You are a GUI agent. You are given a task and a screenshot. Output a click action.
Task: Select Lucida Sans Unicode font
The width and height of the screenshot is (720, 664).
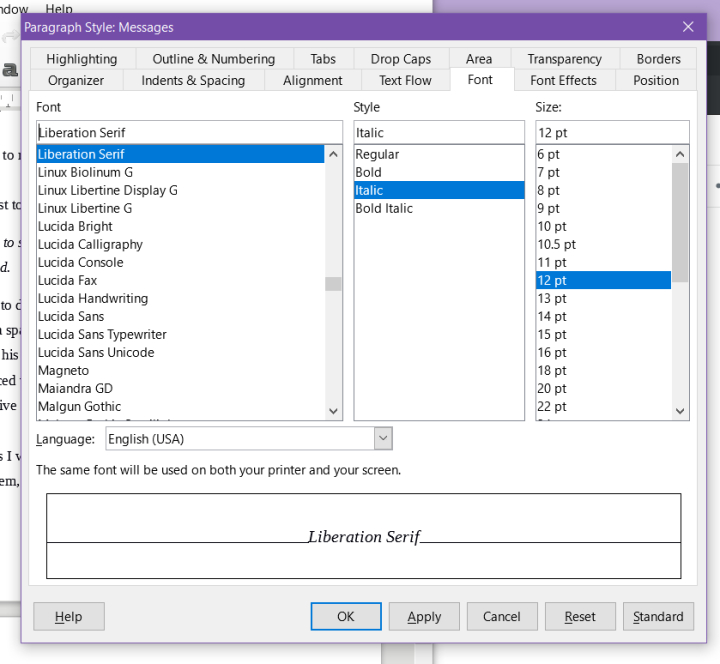pos(180,352)
